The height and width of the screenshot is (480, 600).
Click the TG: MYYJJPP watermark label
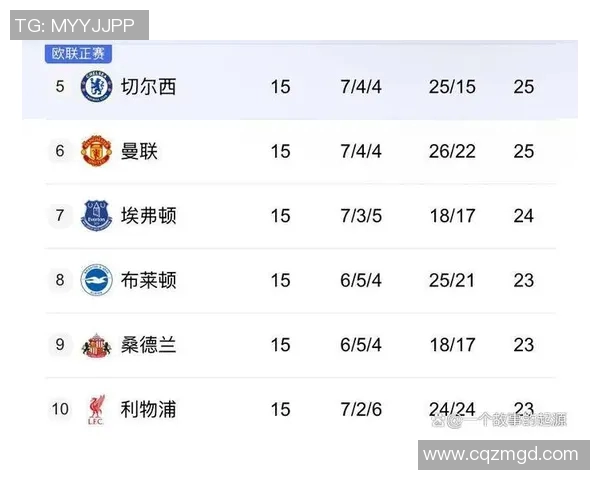[x=76, y=23]
